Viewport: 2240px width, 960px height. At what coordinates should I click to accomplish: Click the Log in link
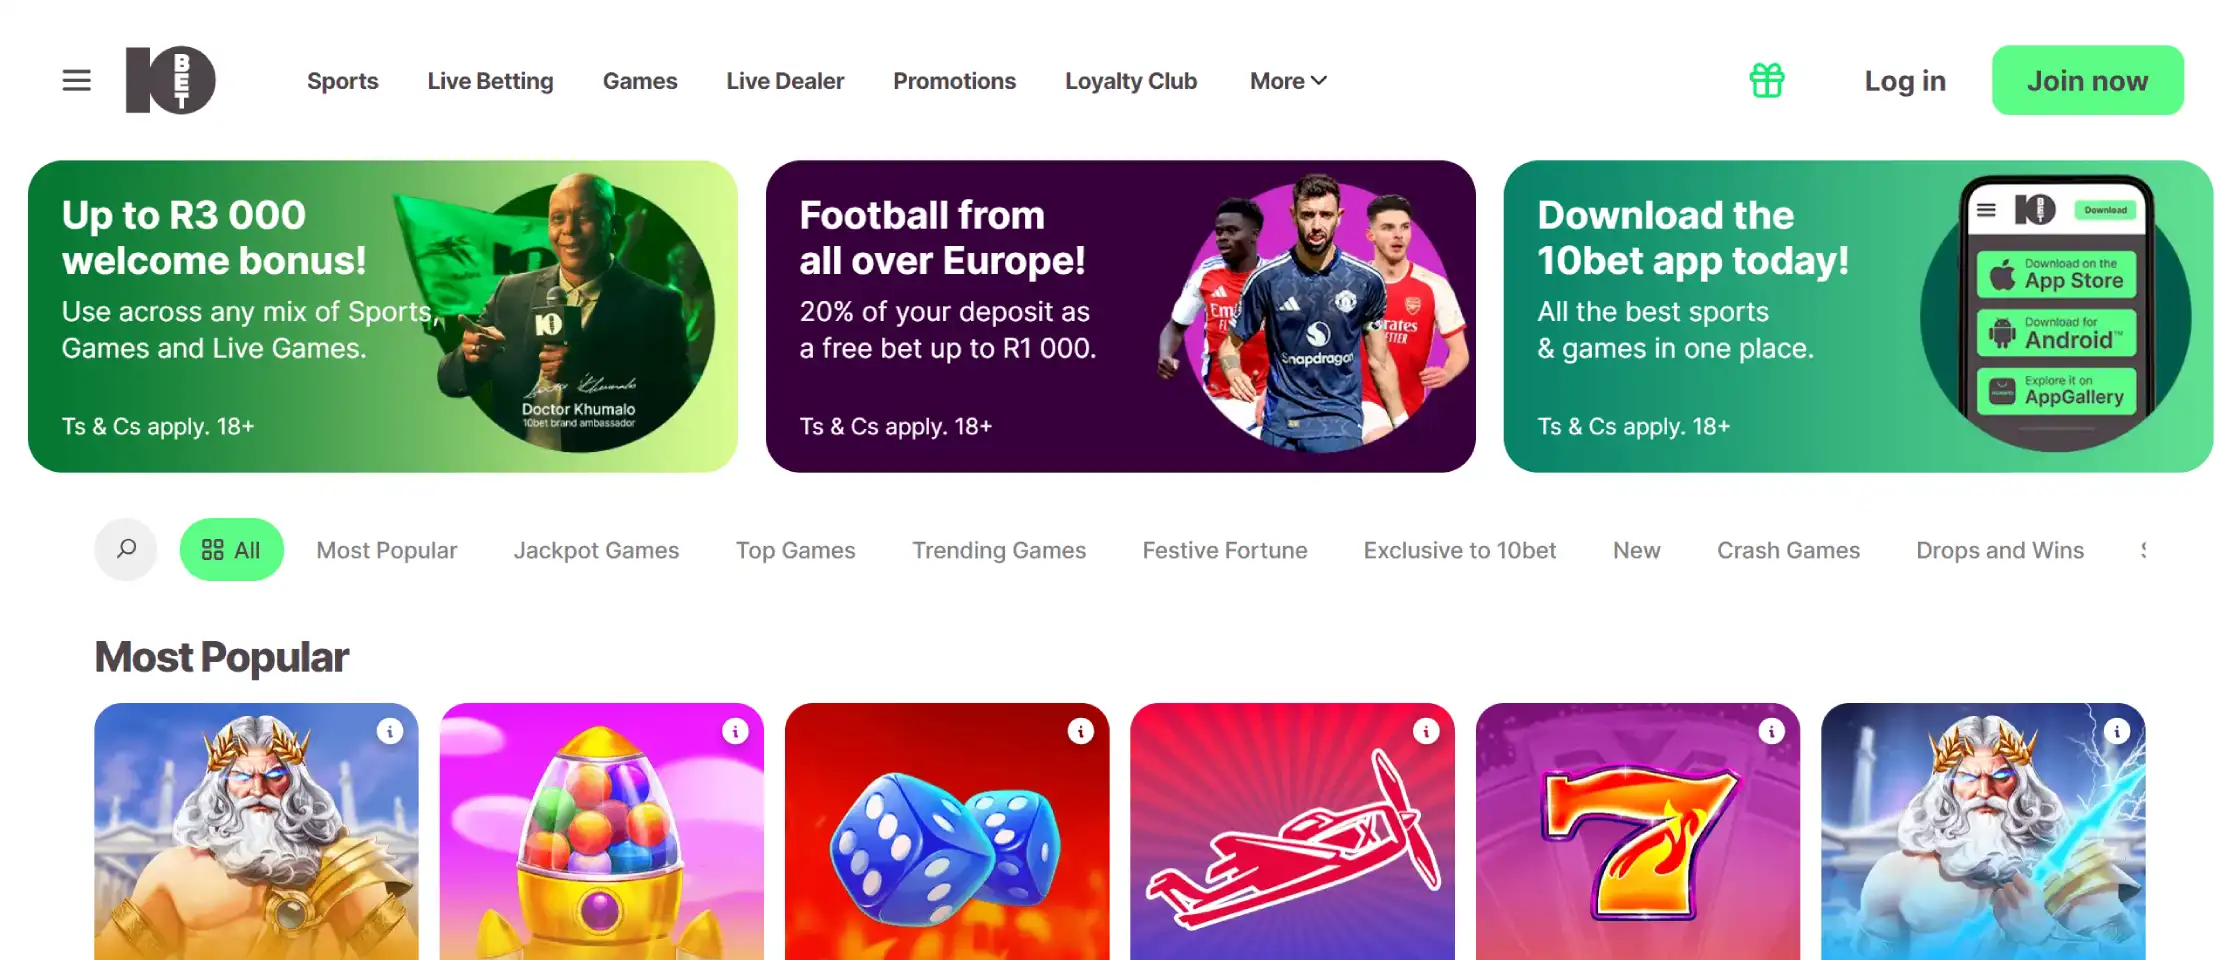[x=1905, y=81]
